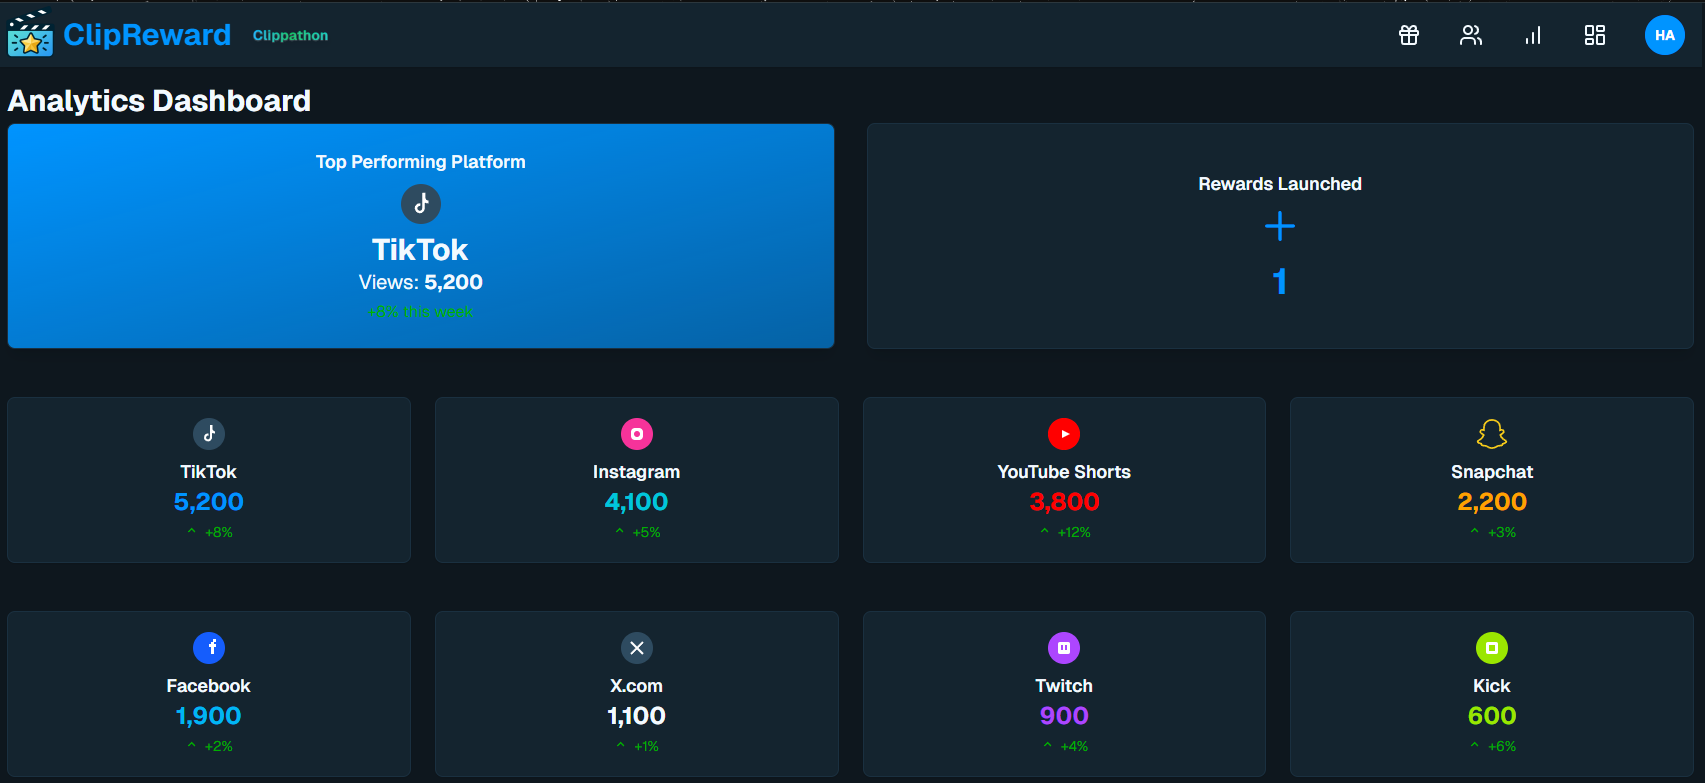Go to ClipReward home wordmark
This screenshot has height=783, width=1705.
[147, 35]
